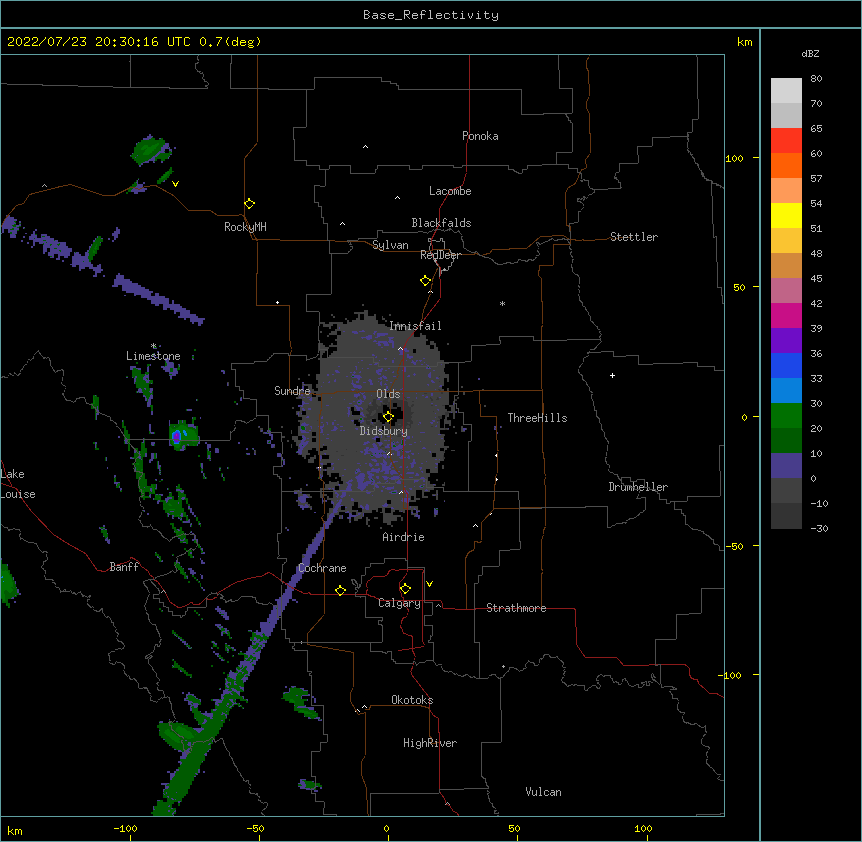Click the Lake Louise label
Image resolution: width=862 pixels, height=842 pixels.
pos(18,484)
